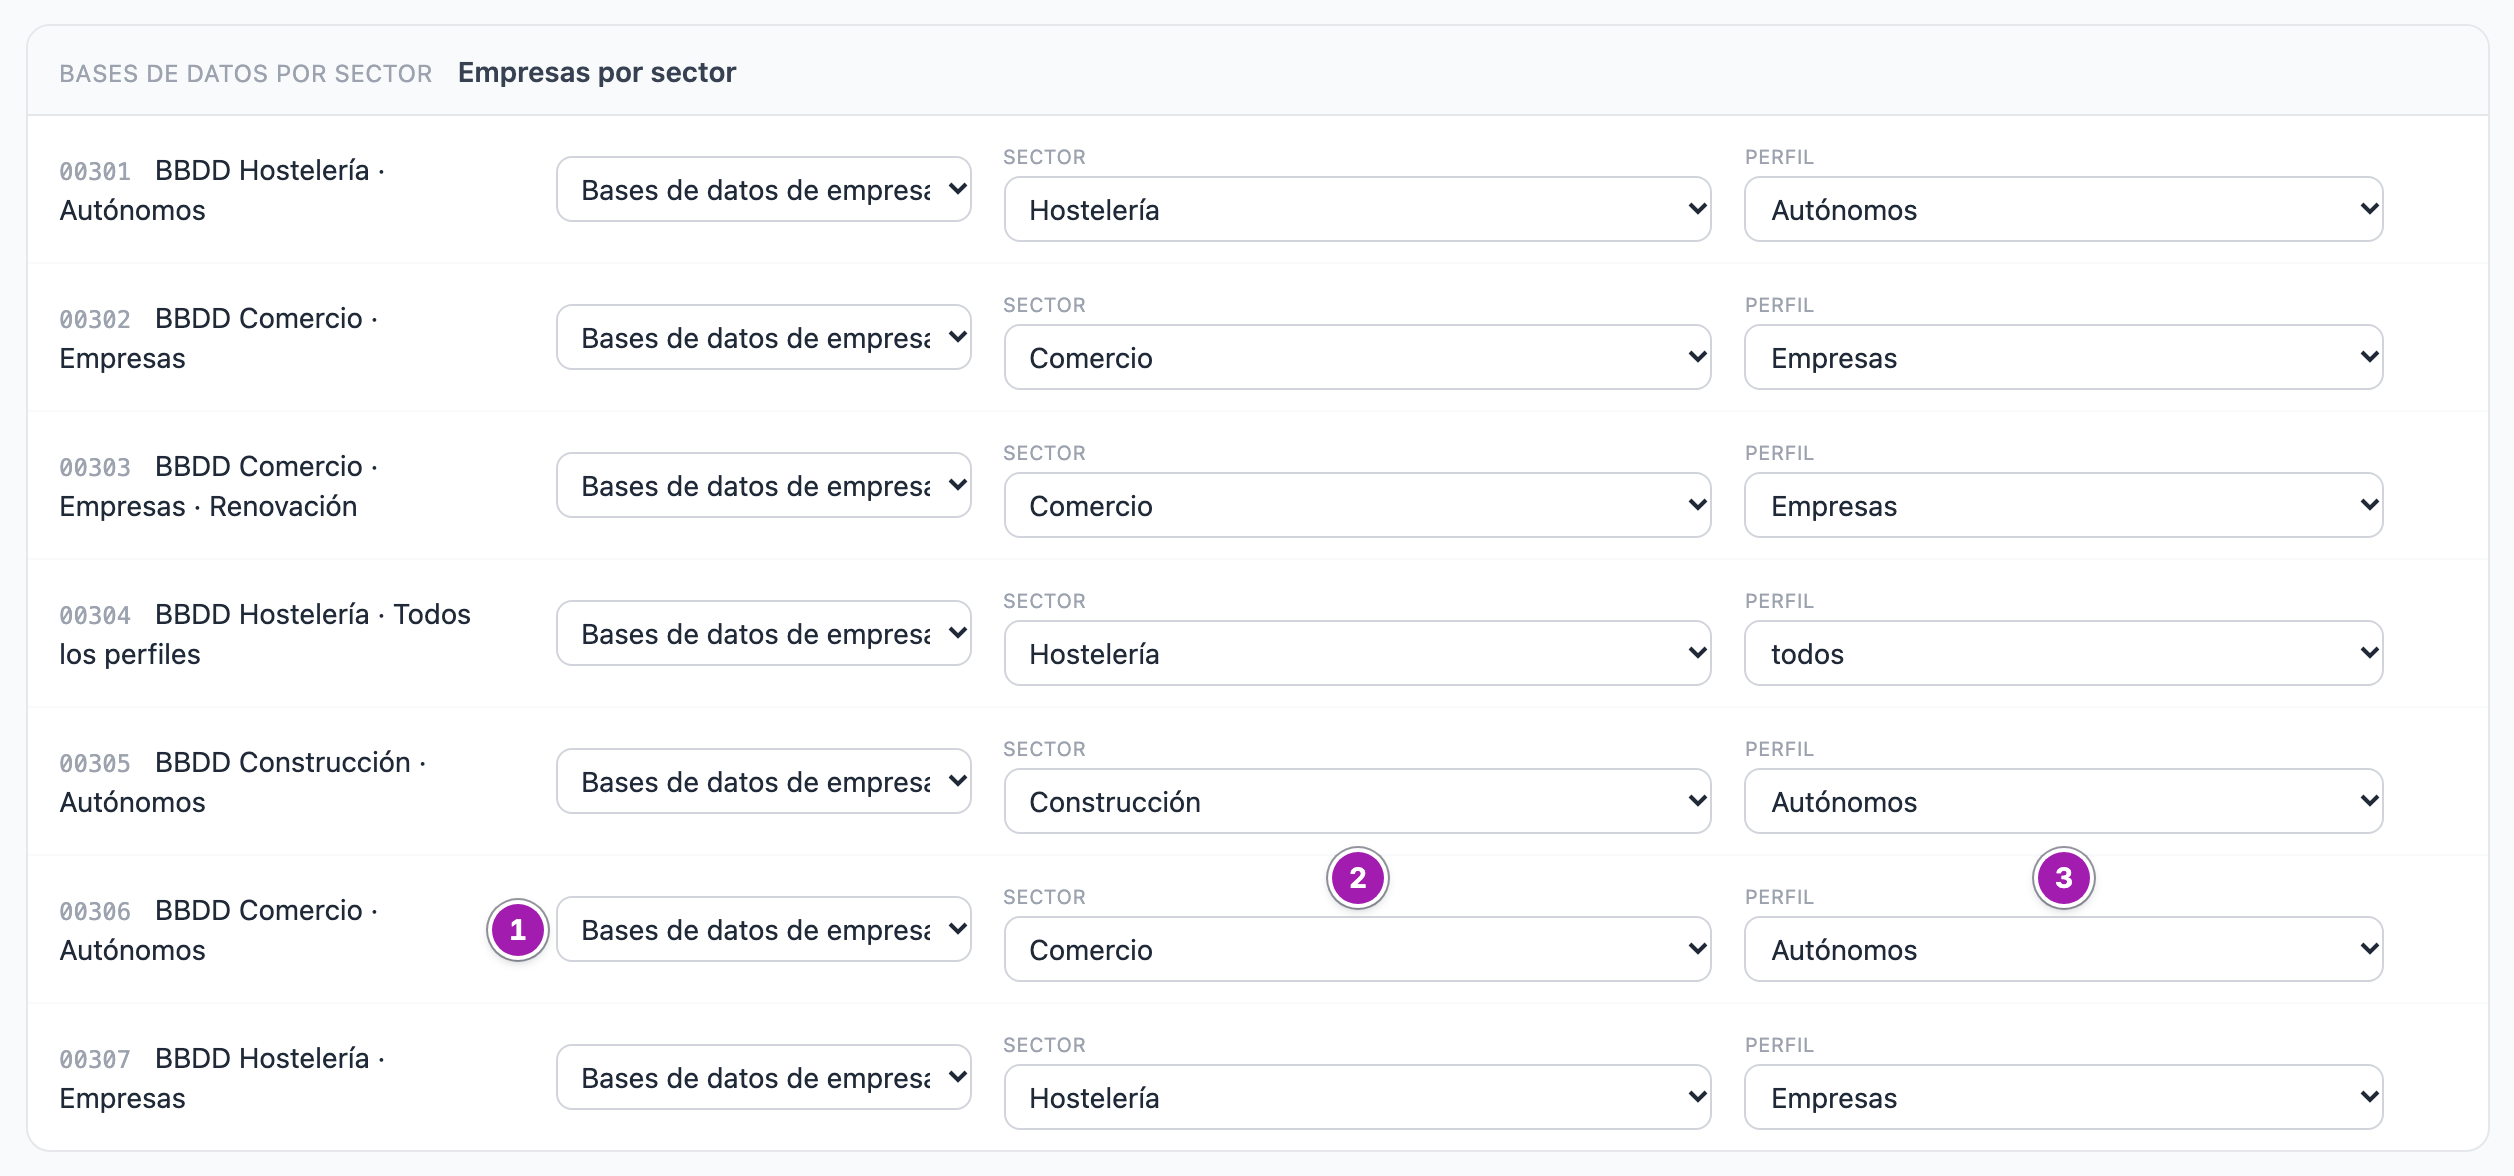Select 'BBDD Comercio · Empresas · Renovación' entry

click(x=218, y=486)
